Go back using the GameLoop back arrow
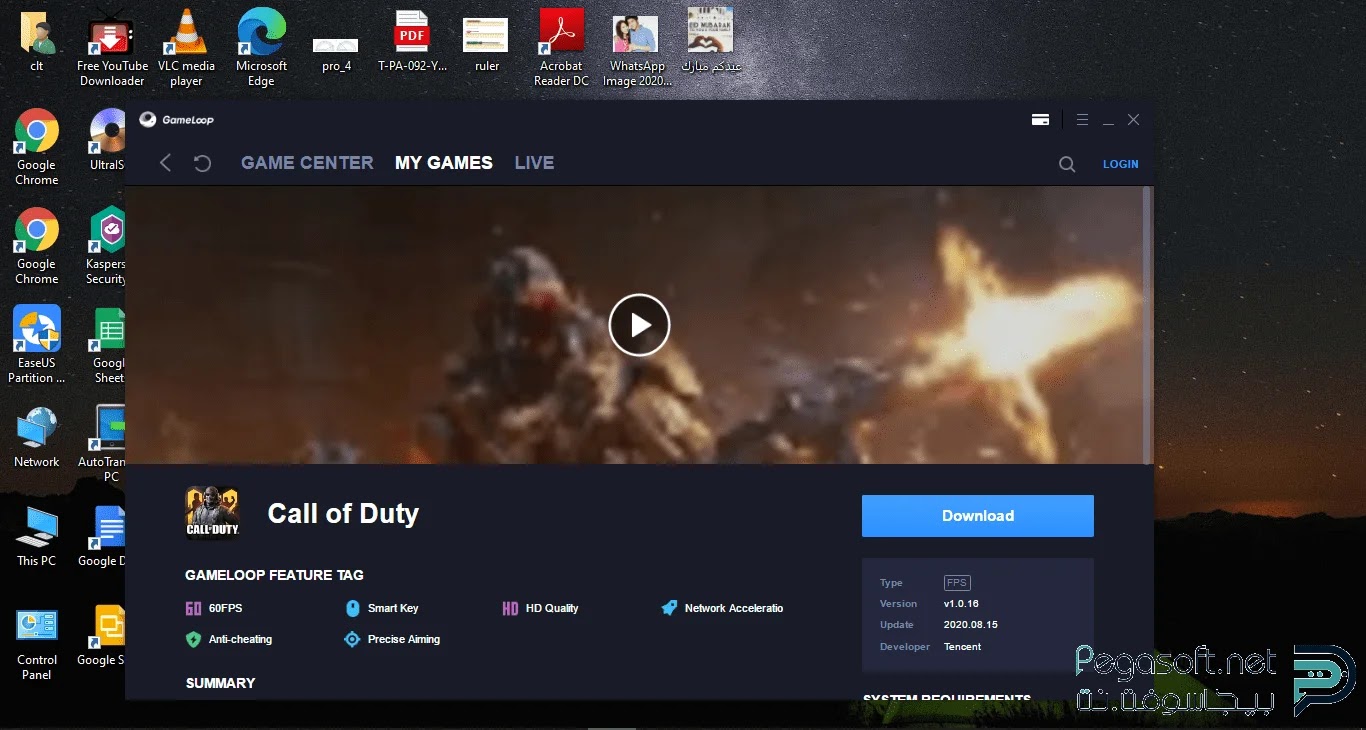 click(166, 163)
